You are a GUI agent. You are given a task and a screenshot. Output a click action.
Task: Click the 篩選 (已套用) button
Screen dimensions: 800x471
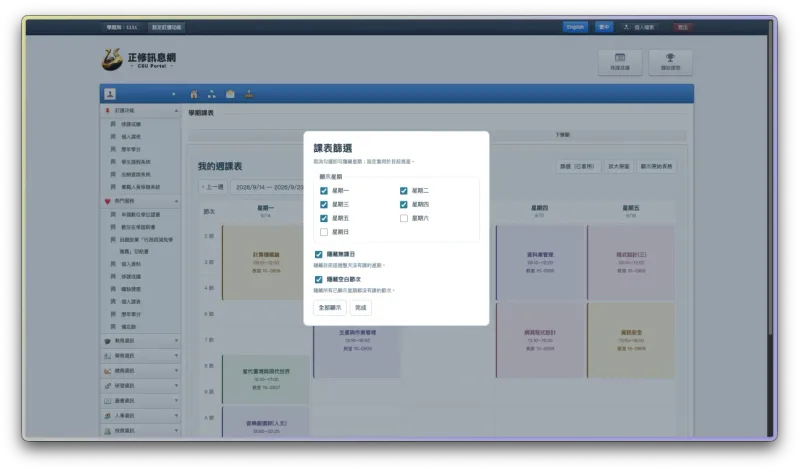coord(577,166)
